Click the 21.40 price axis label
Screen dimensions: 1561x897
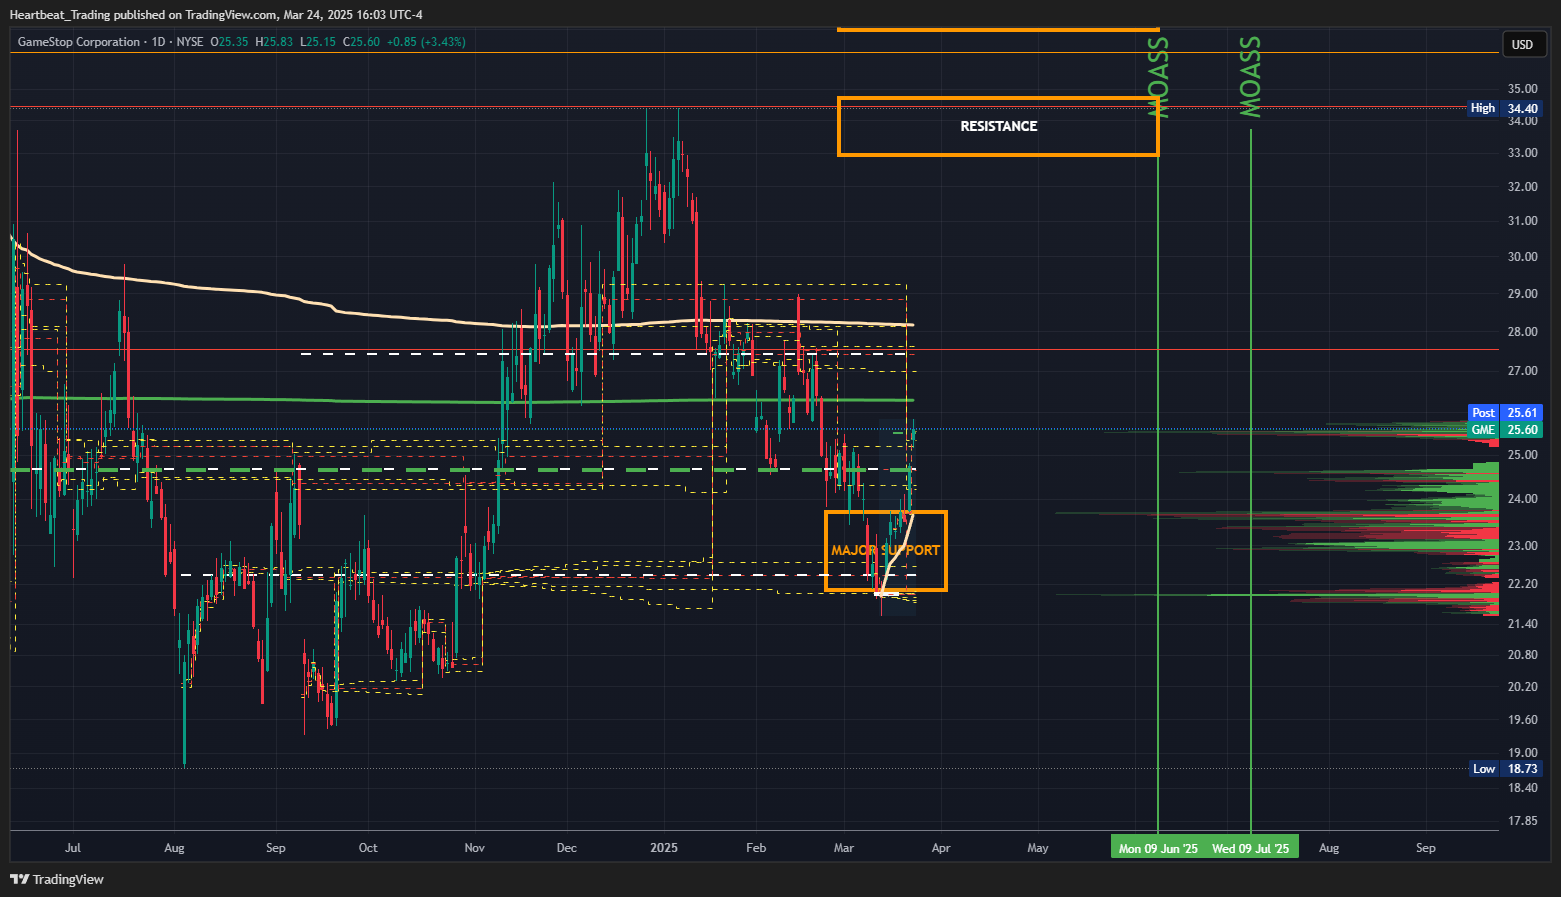coord(1523,624)
